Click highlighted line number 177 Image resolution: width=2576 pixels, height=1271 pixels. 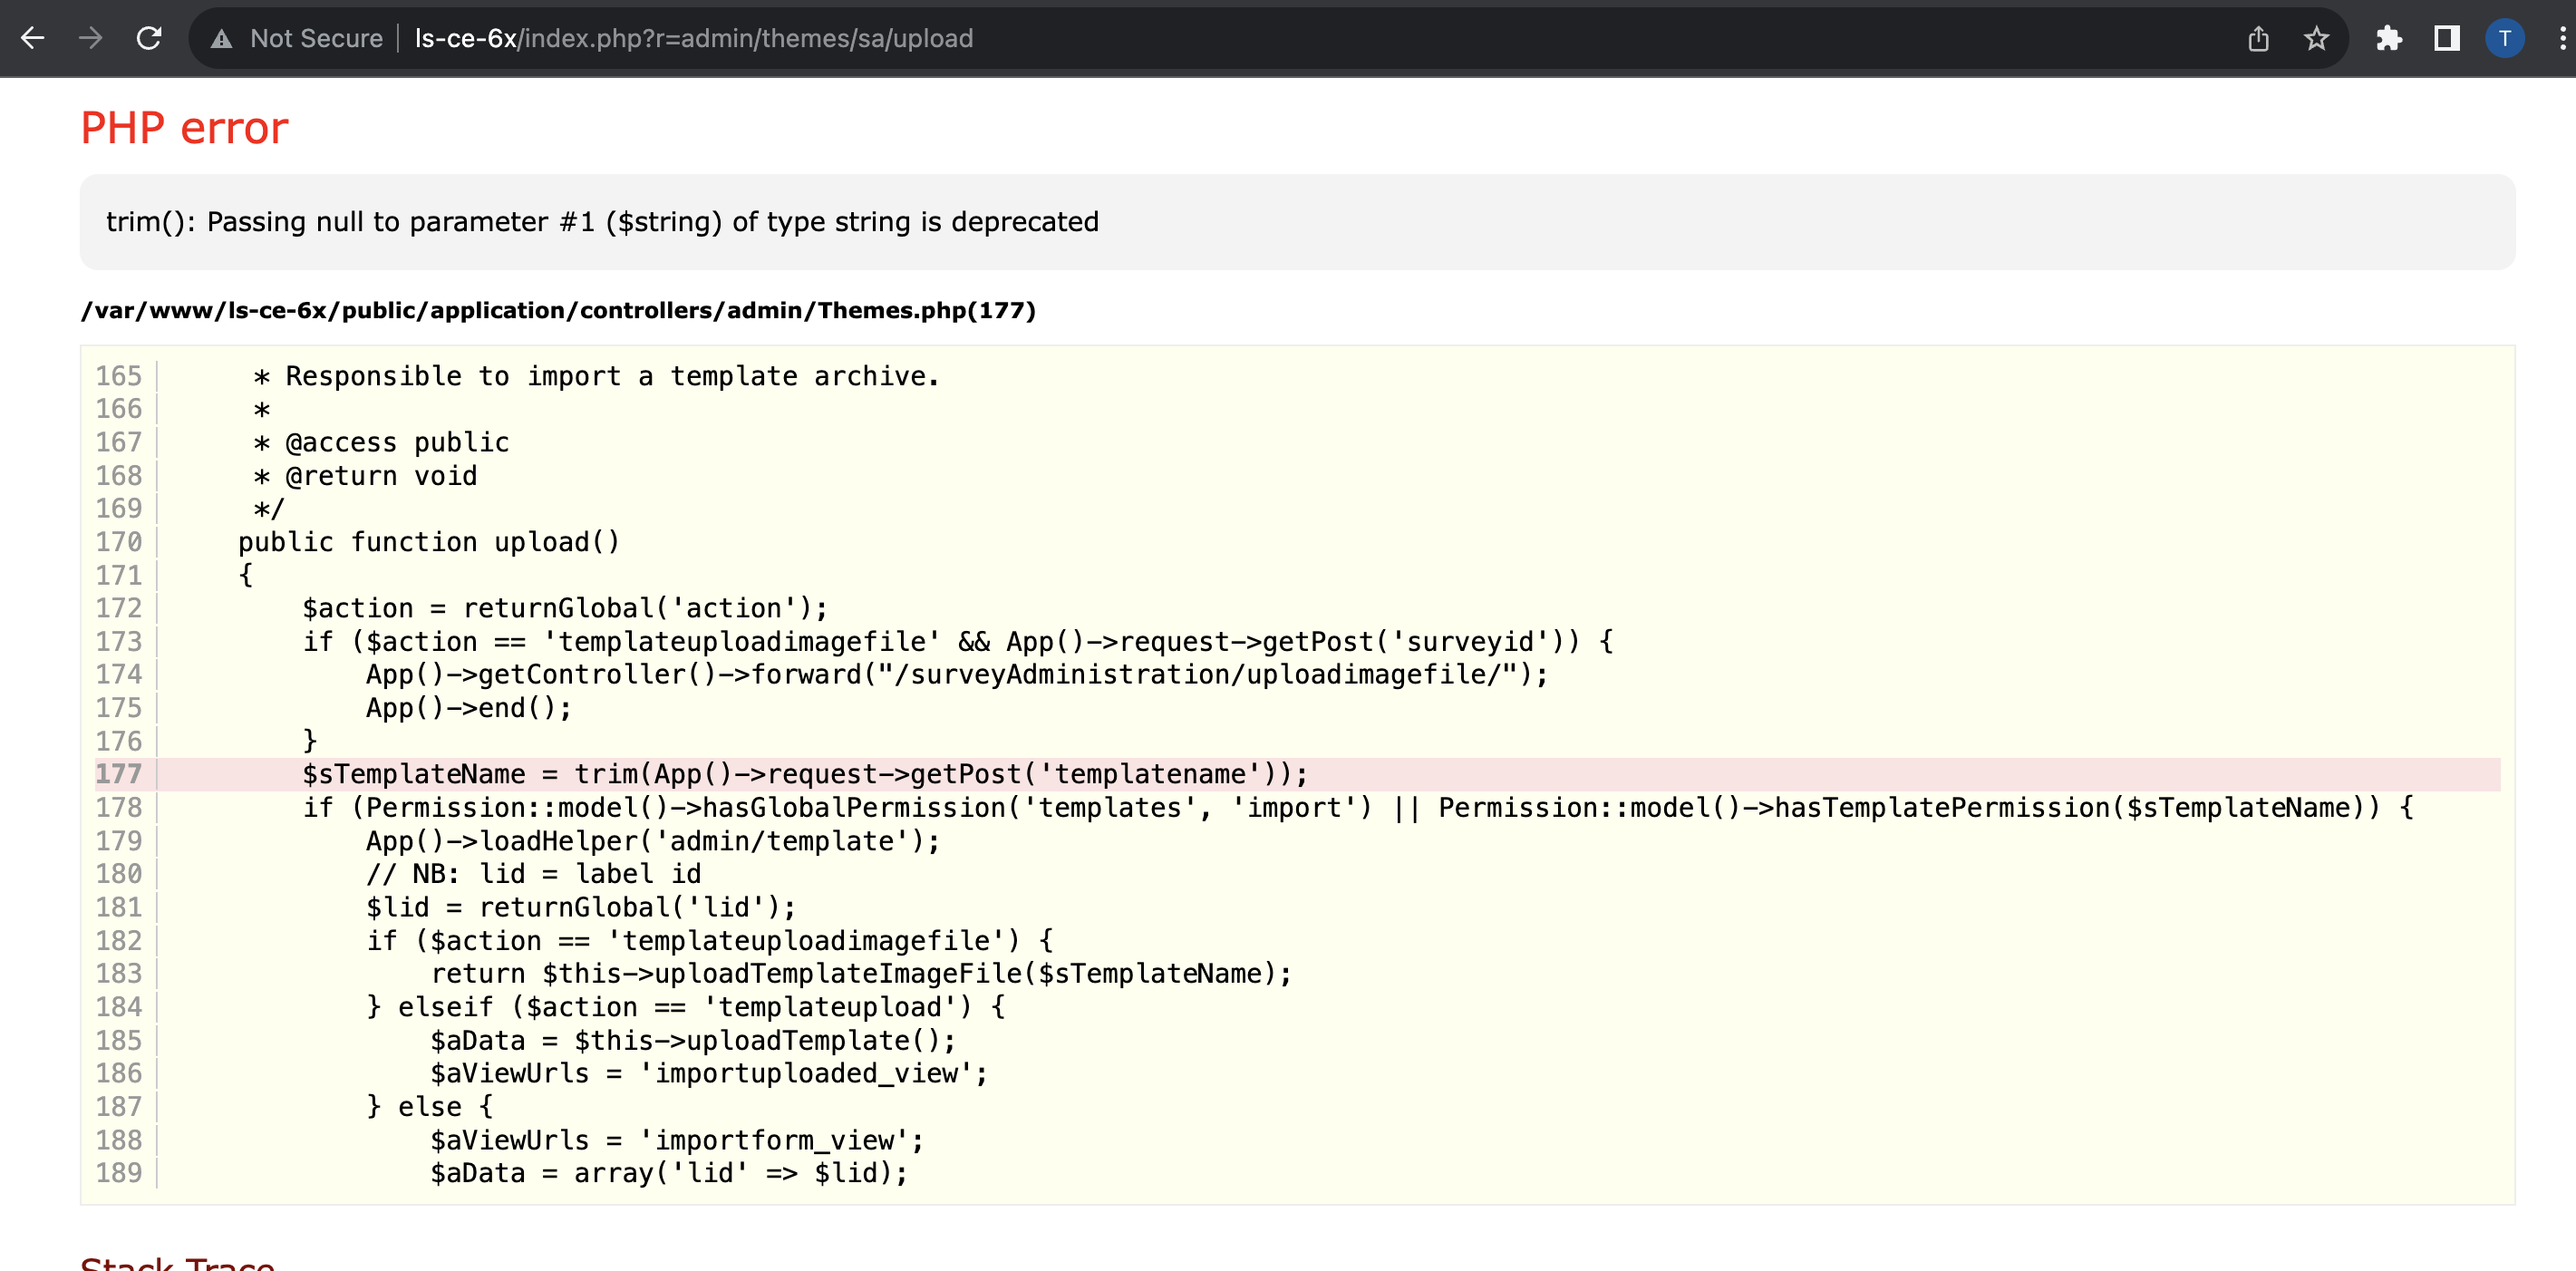tap(118, 774)
